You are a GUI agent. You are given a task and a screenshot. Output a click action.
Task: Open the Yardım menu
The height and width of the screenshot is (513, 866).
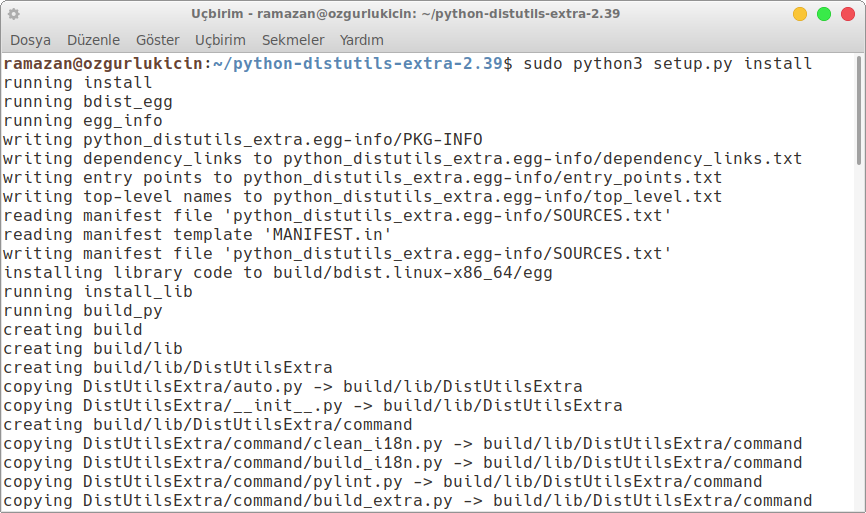point(361,40)
